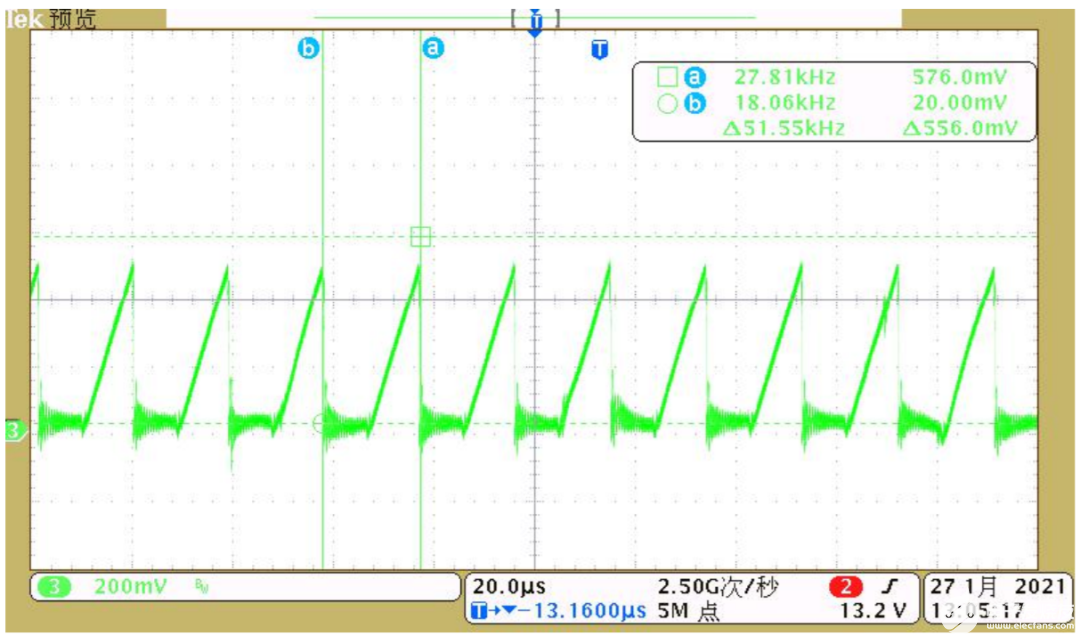The height and width of the screenshot is (636, 1080).
Task: Click the red trigger source 2 badge
Action: tap(845, 587)
